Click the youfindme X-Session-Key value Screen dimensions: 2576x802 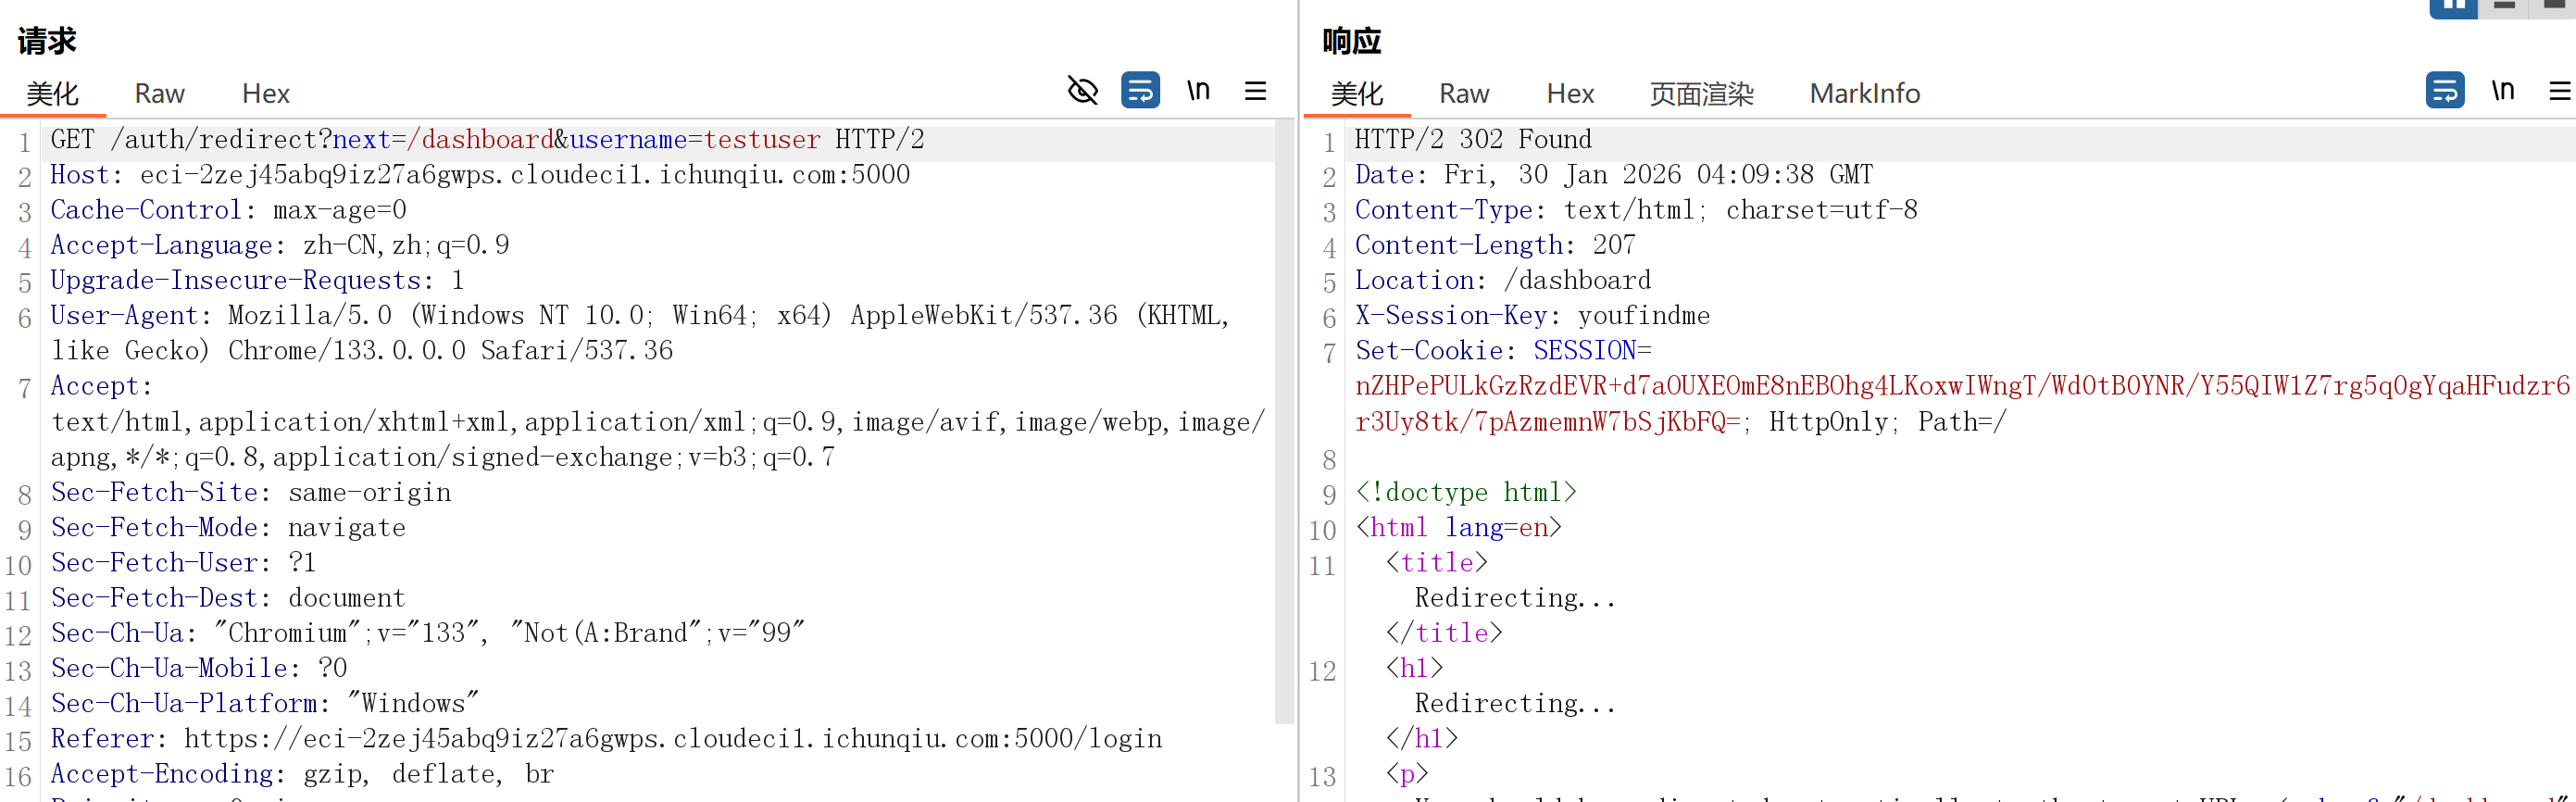tap(1643, 316)
